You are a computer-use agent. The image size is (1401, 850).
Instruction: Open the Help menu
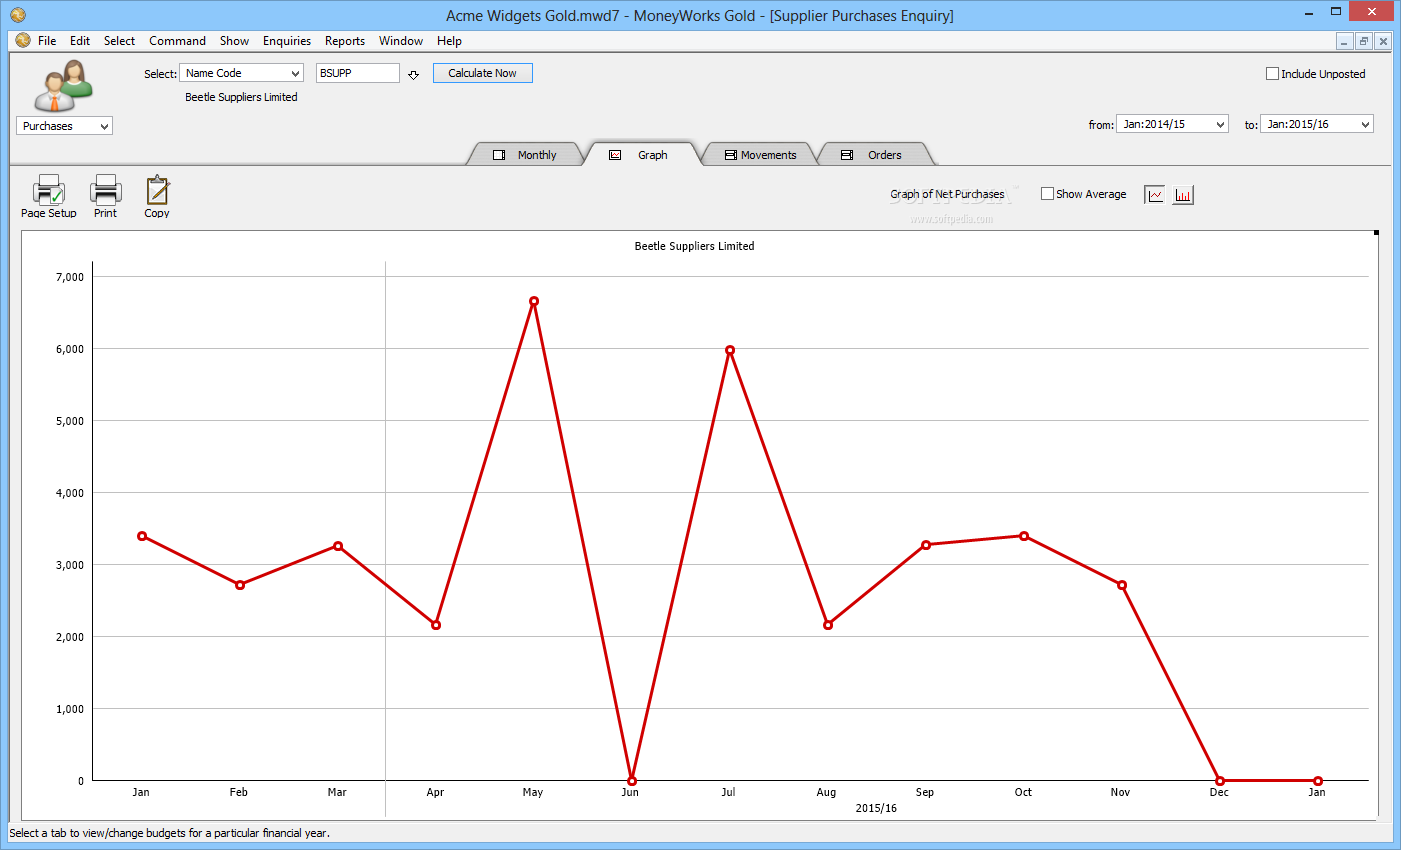tap(449, 41)
